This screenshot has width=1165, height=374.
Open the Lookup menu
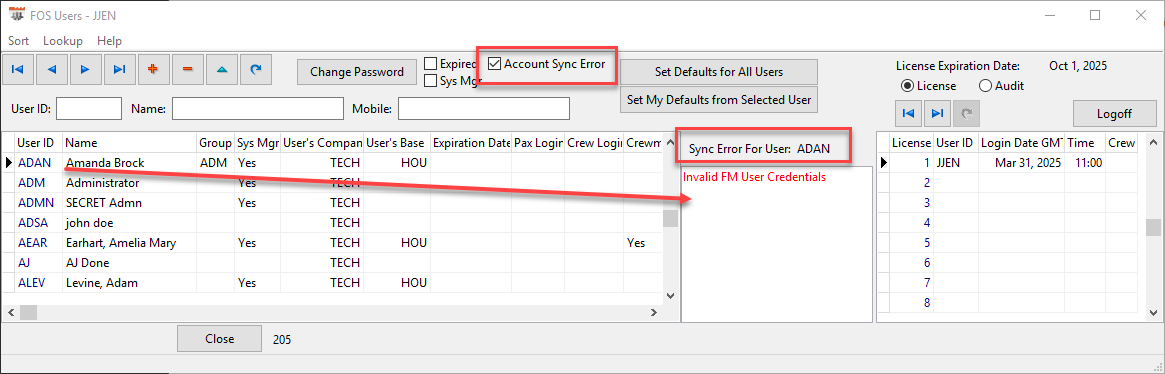click(x=62, y=41)
